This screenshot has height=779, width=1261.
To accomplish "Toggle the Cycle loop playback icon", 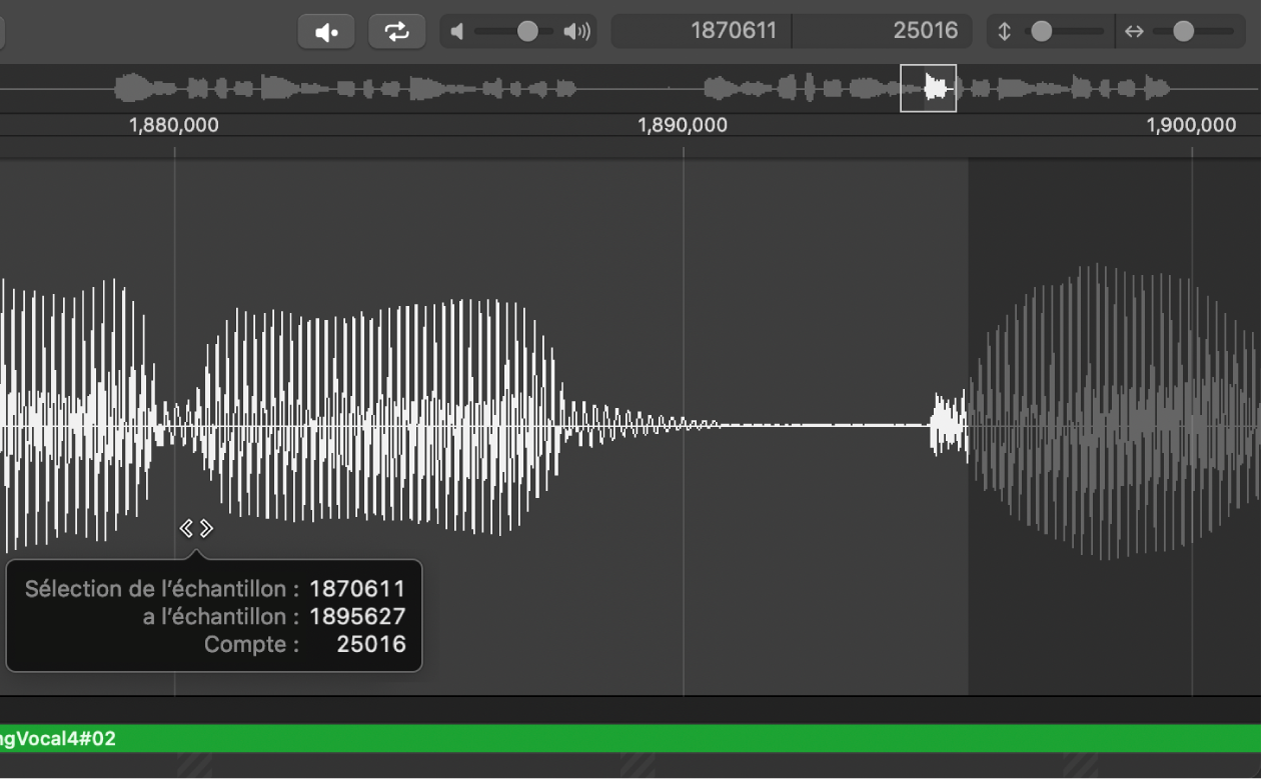I will pos(397,30).
